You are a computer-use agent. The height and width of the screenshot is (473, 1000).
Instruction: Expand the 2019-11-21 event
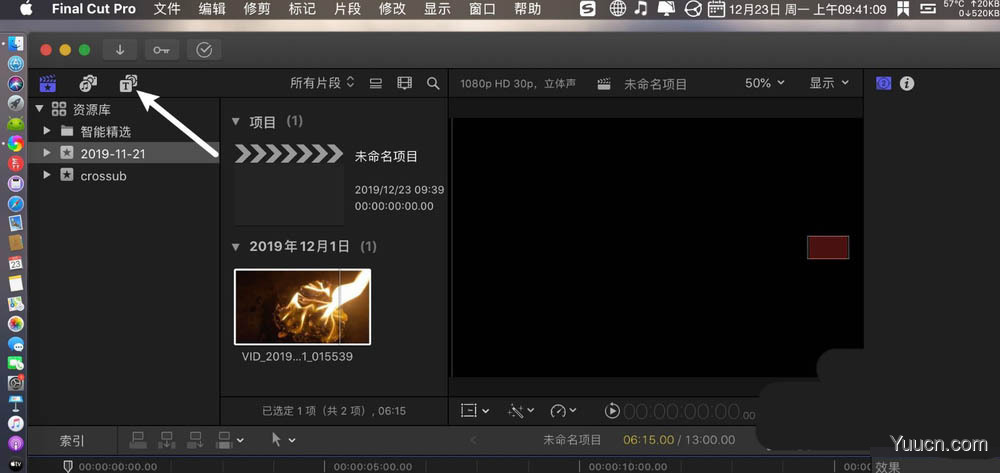pos(47,153)
